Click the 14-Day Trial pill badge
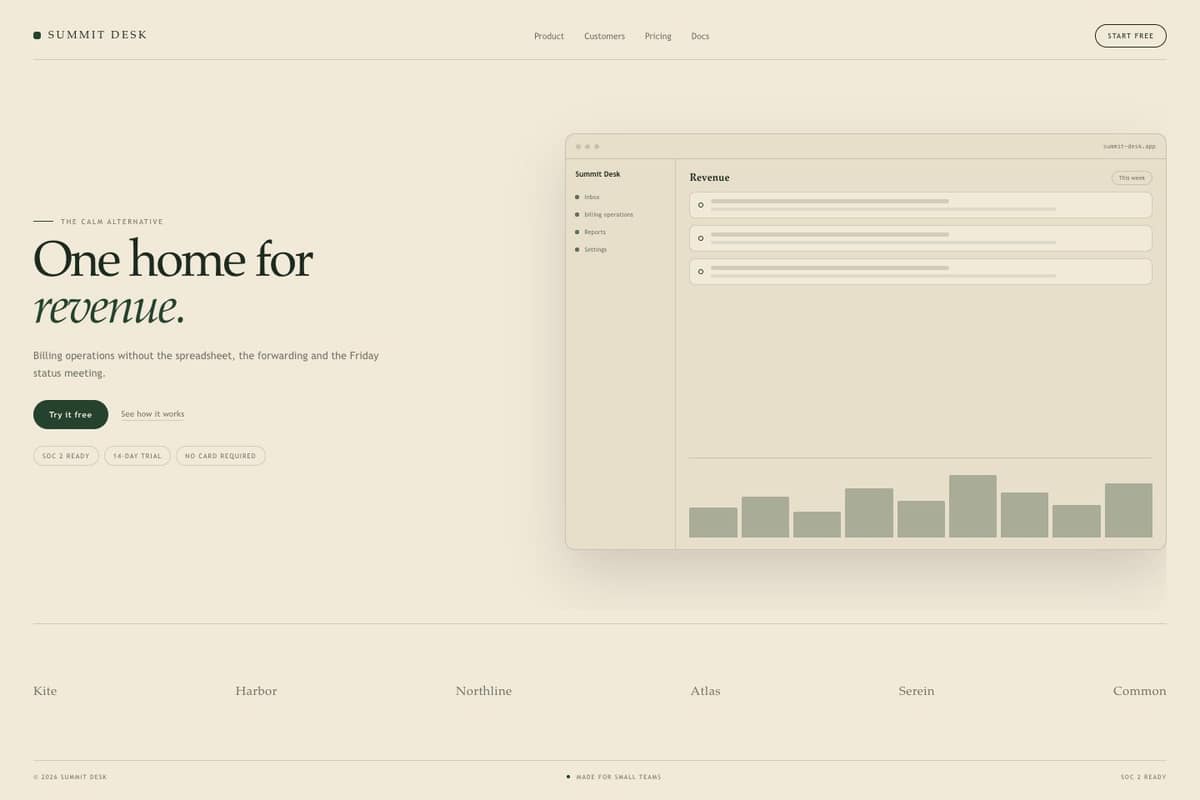This screenshot has height=800, width=1200. 137,456
